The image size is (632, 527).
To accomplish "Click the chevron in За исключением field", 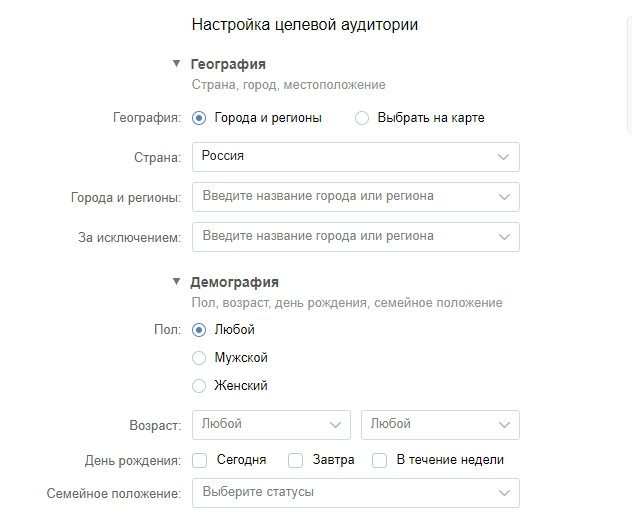I will pos(504,237).
